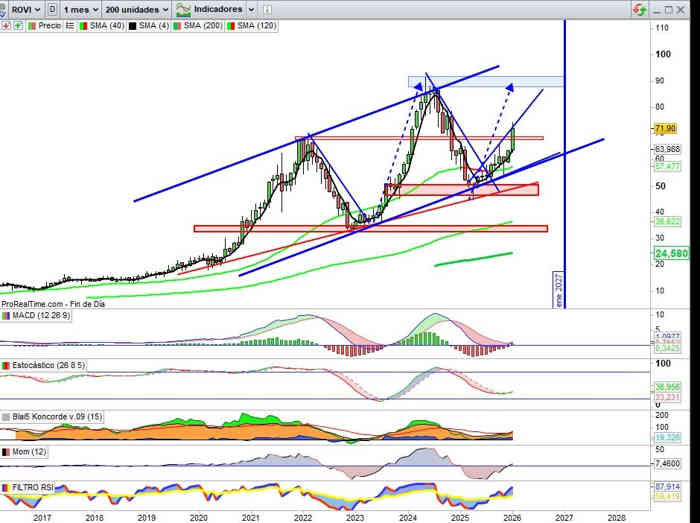Click the SMA (40) legend label
The image size is (700, 523).
pyautogui.click(x=104, y=26)
